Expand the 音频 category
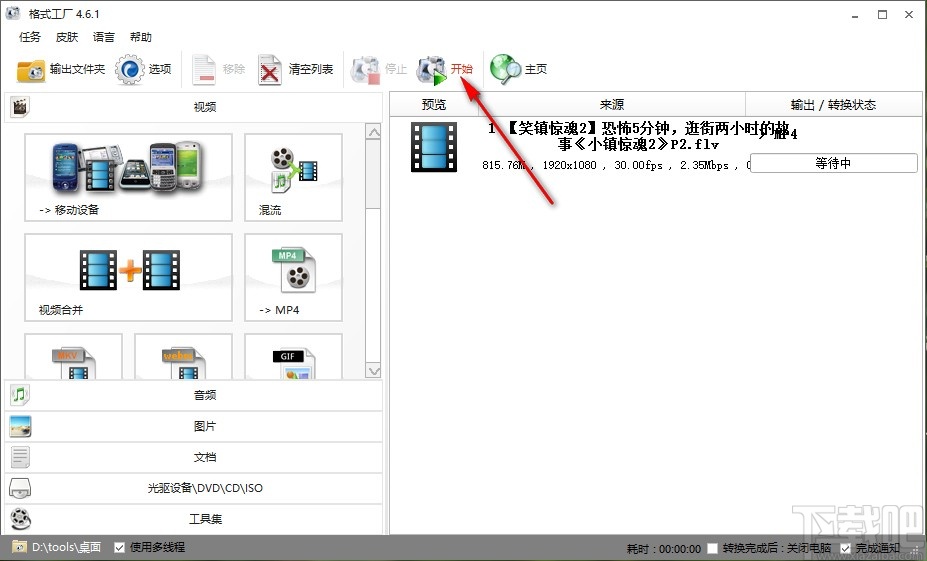This screenshot has width=927, height=561. click(193, 395)
